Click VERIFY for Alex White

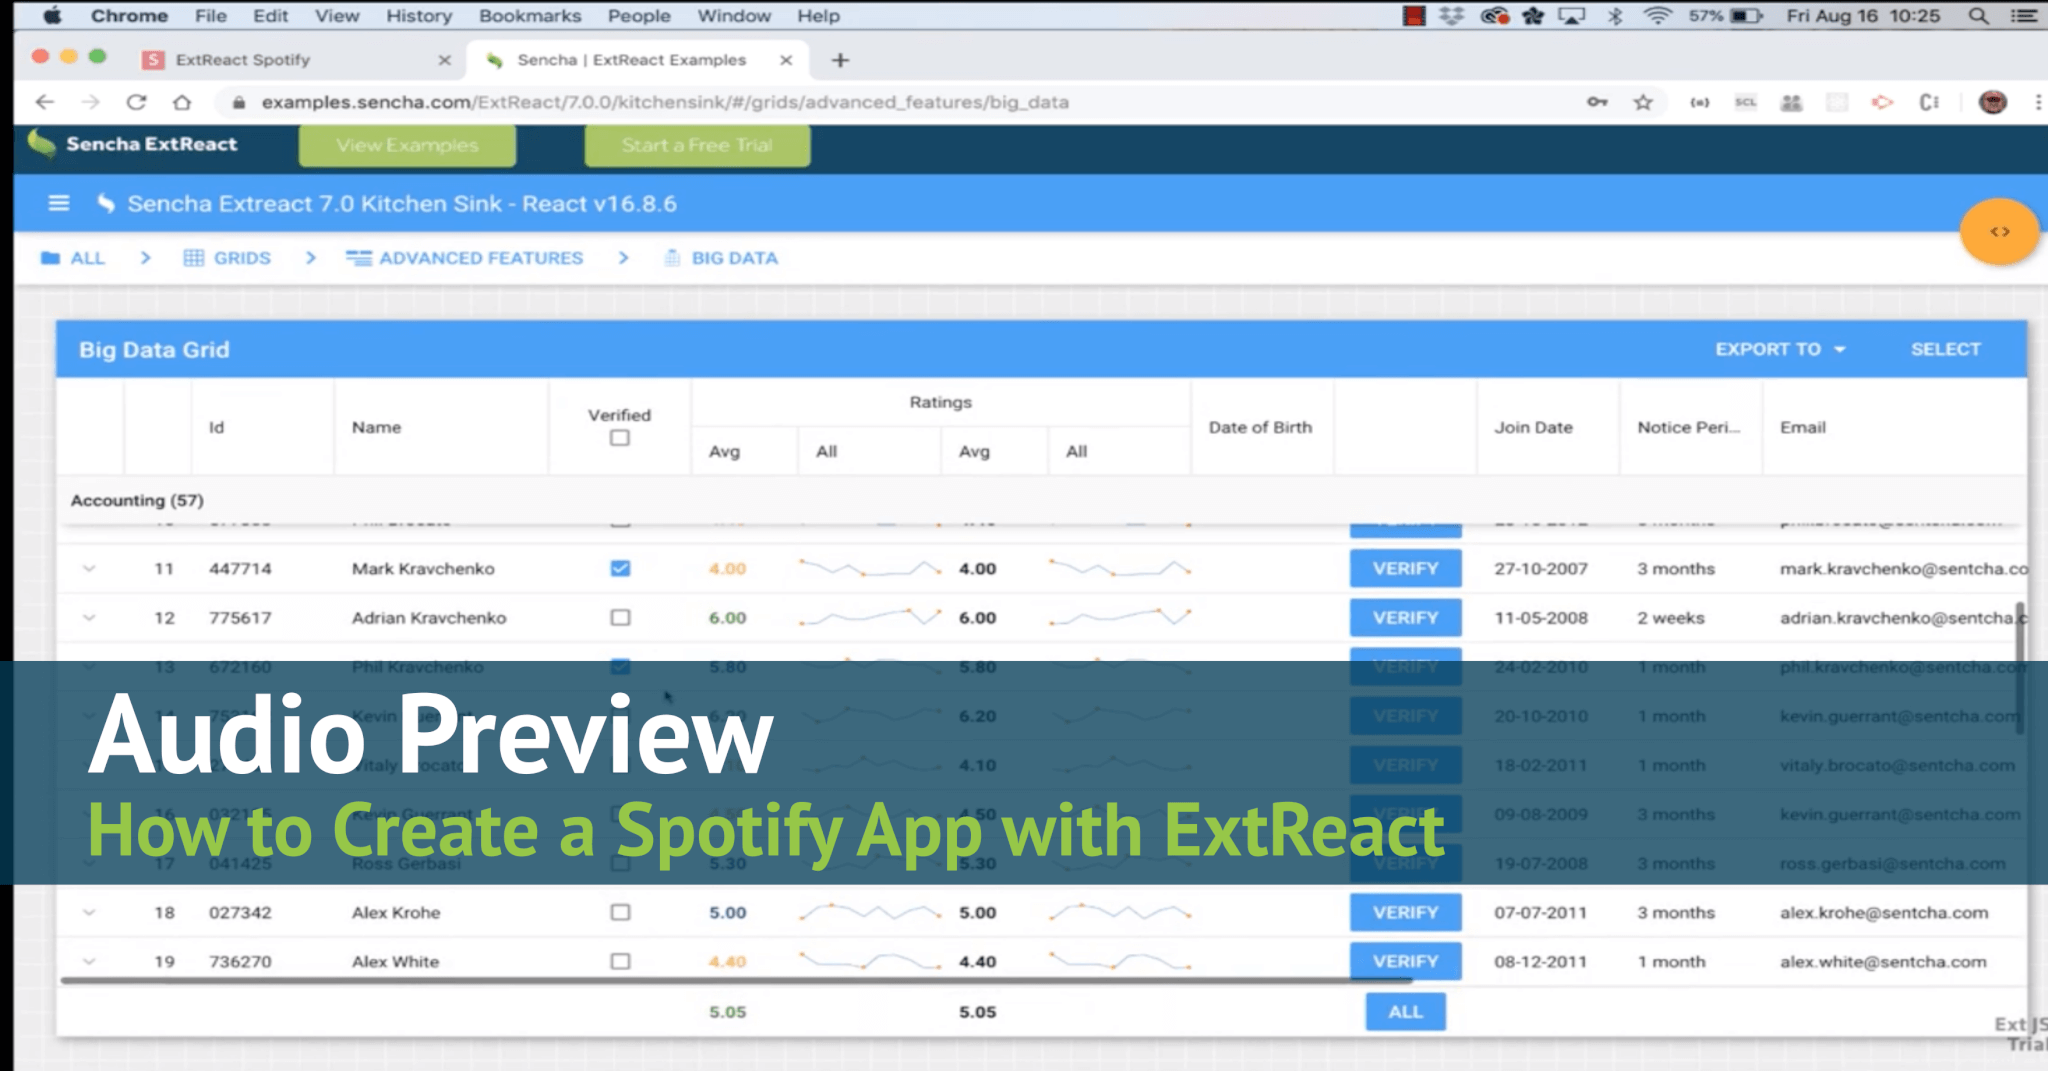pyautogui.click(x=1405, y=961)
